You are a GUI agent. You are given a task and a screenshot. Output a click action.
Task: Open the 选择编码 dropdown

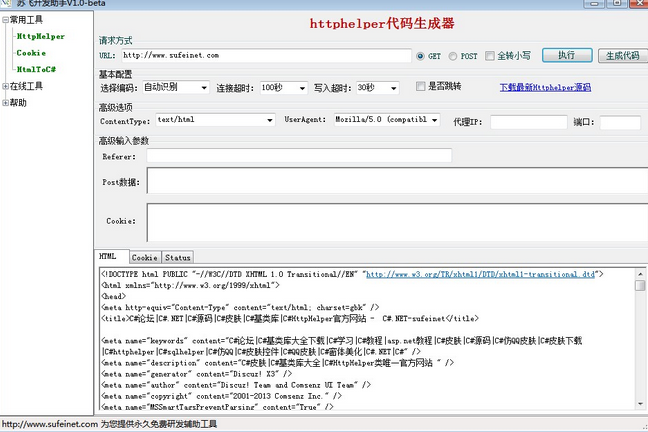176,88
